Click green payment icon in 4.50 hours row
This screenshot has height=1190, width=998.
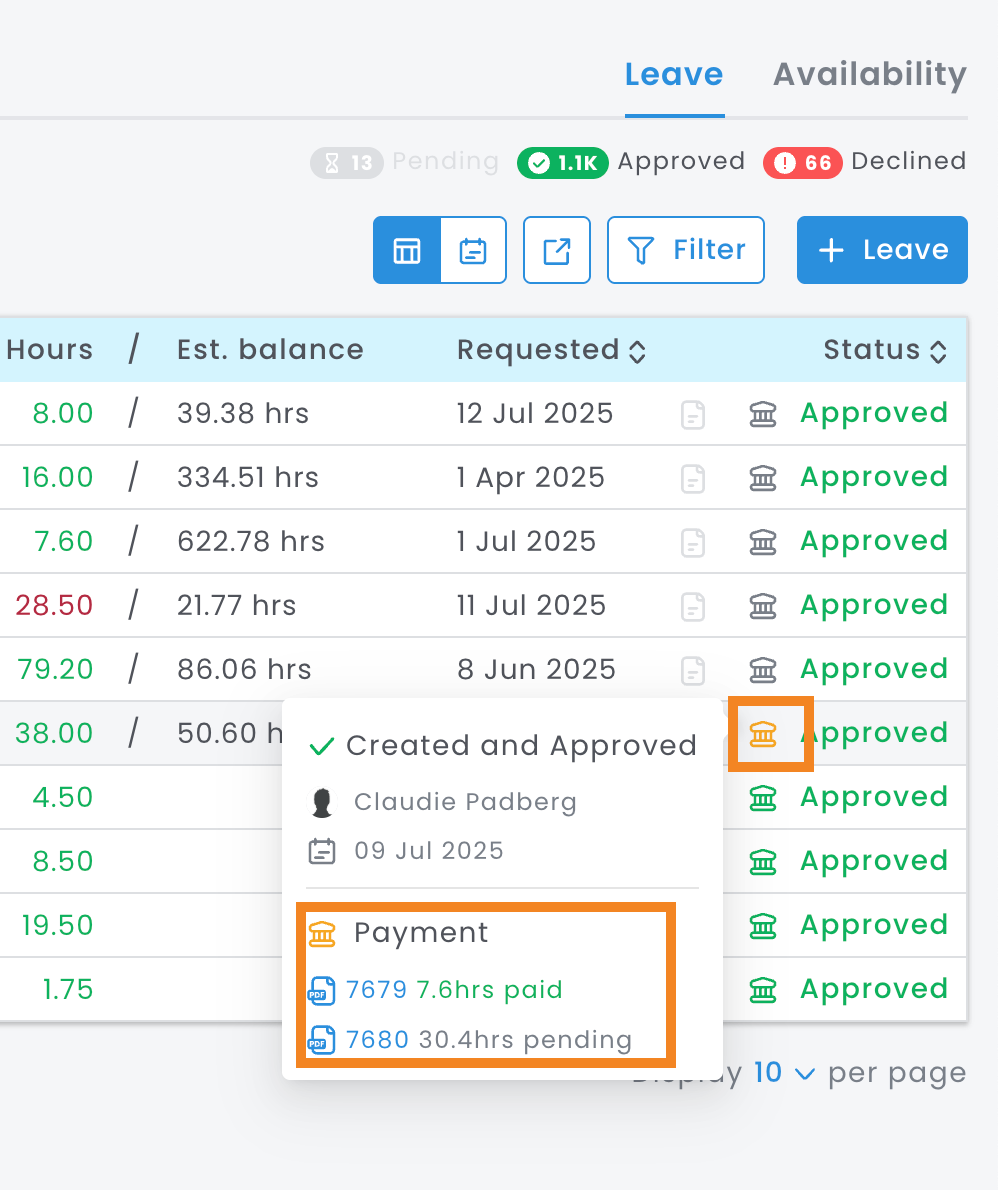(763, 798)
